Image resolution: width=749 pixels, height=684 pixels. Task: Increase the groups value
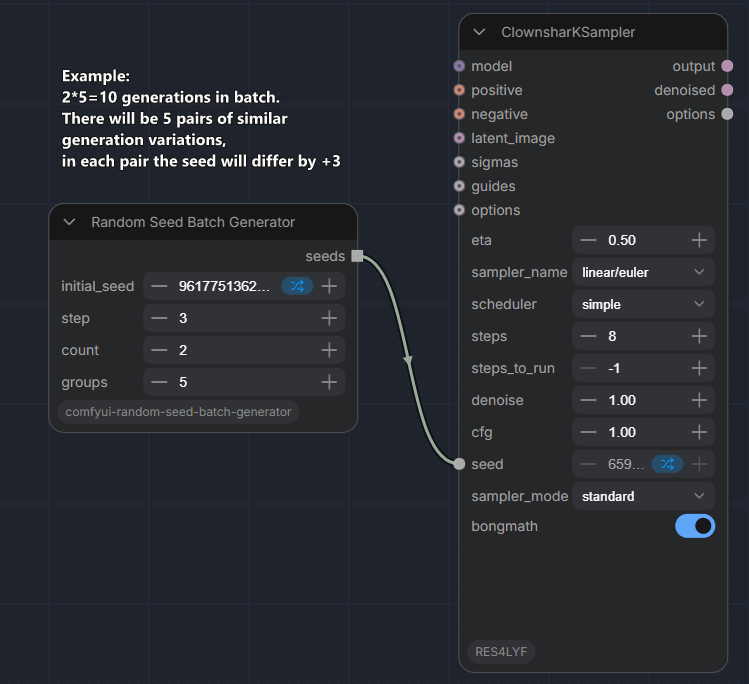(x=329, y=382)
